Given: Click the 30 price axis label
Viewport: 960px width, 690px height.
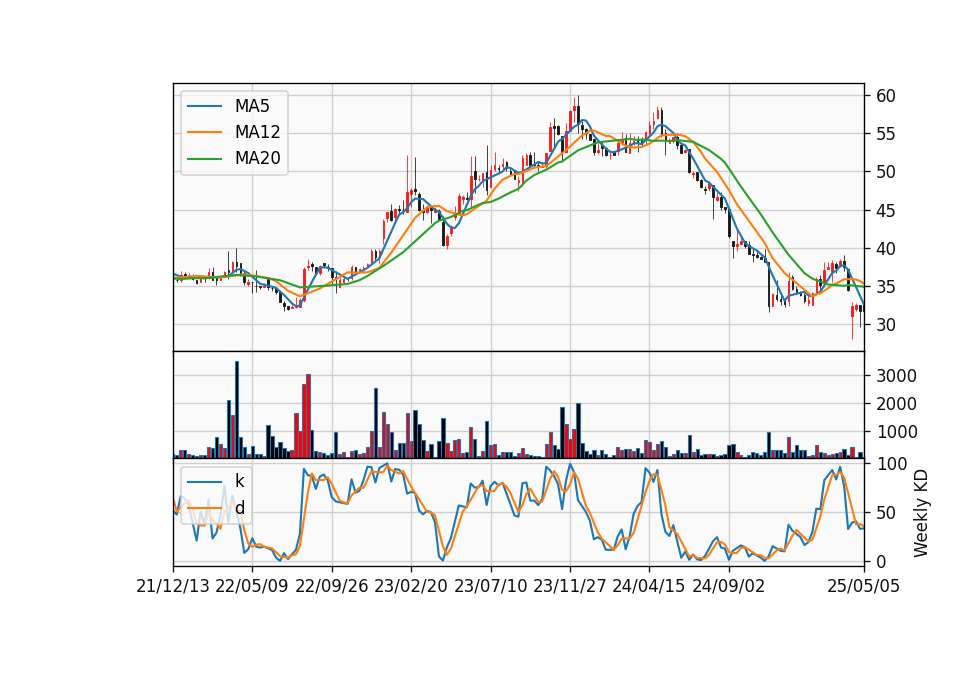Looking at the screenshot, I should coord(886,325).
